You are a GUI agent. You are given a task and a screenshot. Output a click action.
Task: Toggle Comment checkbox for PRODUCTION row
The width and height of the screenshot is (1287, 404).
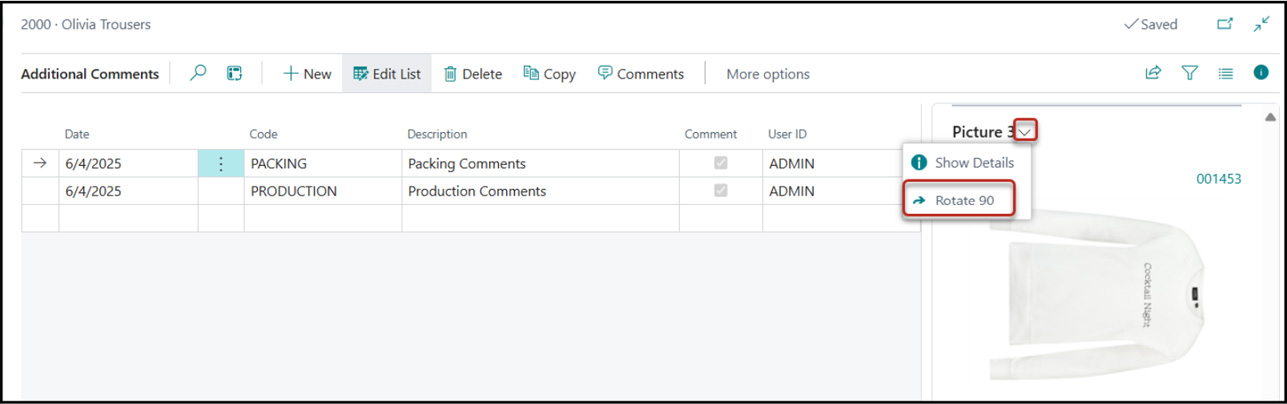720,191
